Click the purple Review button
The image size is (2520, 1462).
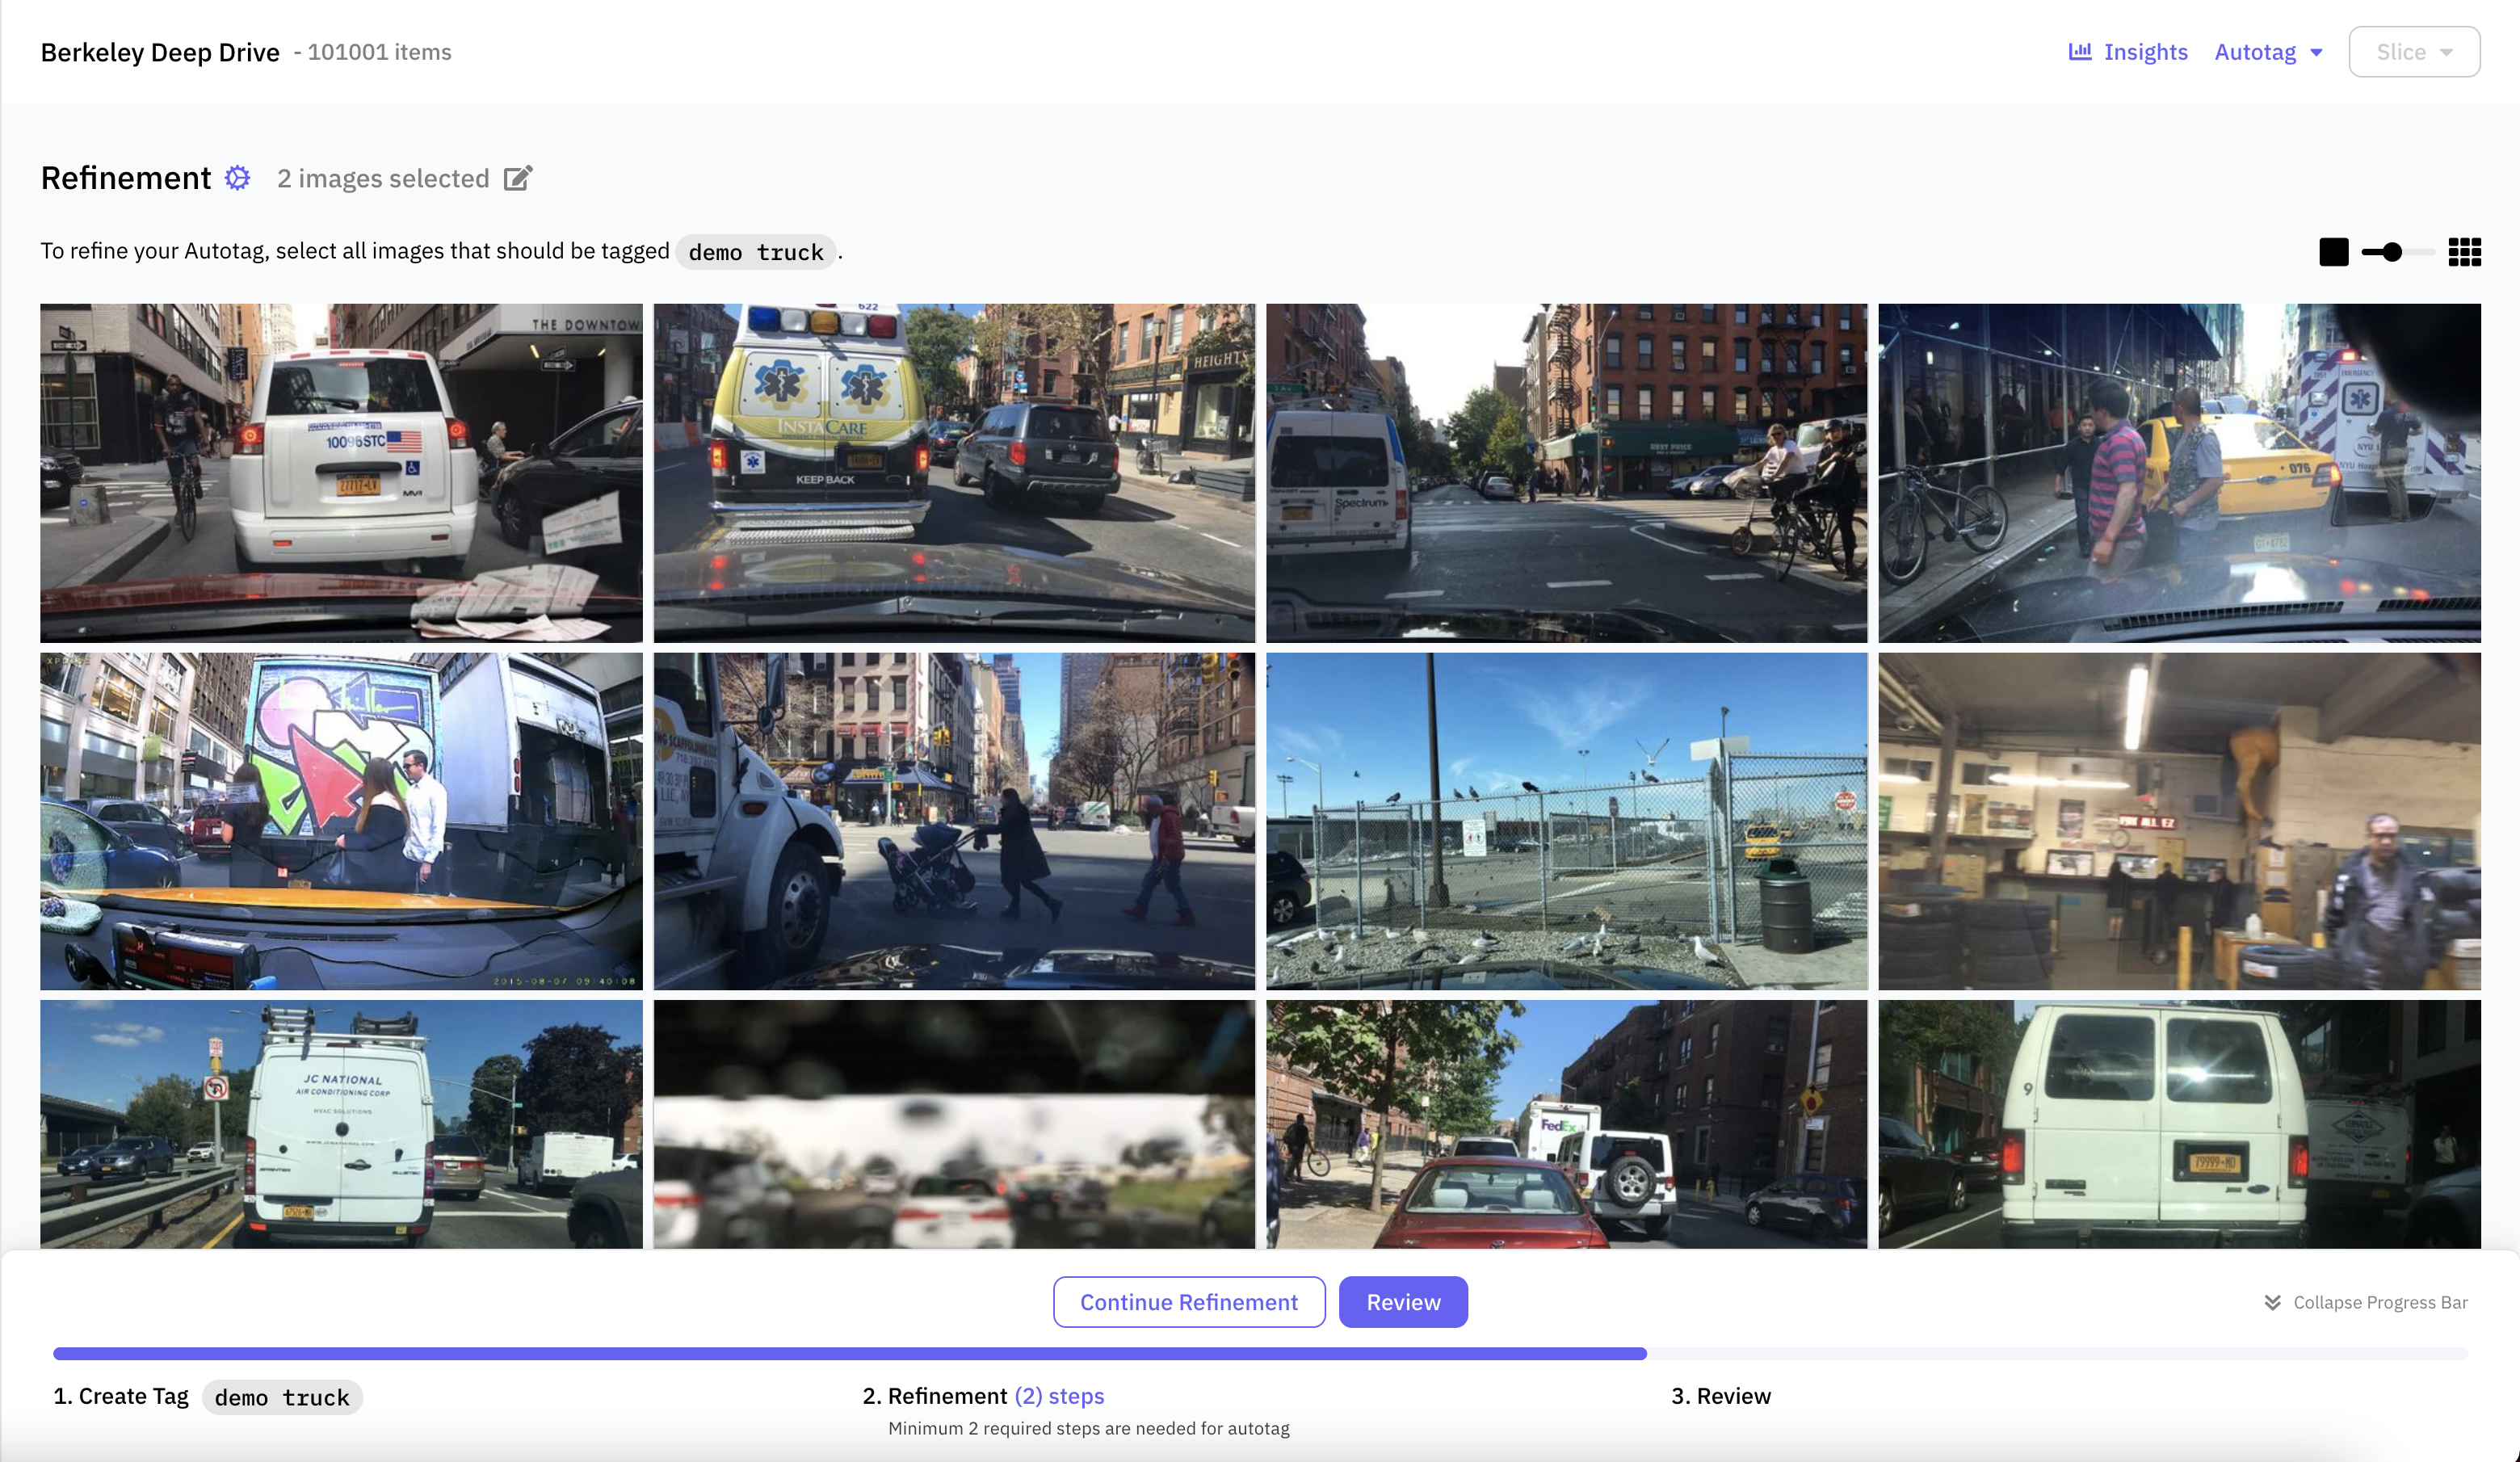tap(1402, 1302)
